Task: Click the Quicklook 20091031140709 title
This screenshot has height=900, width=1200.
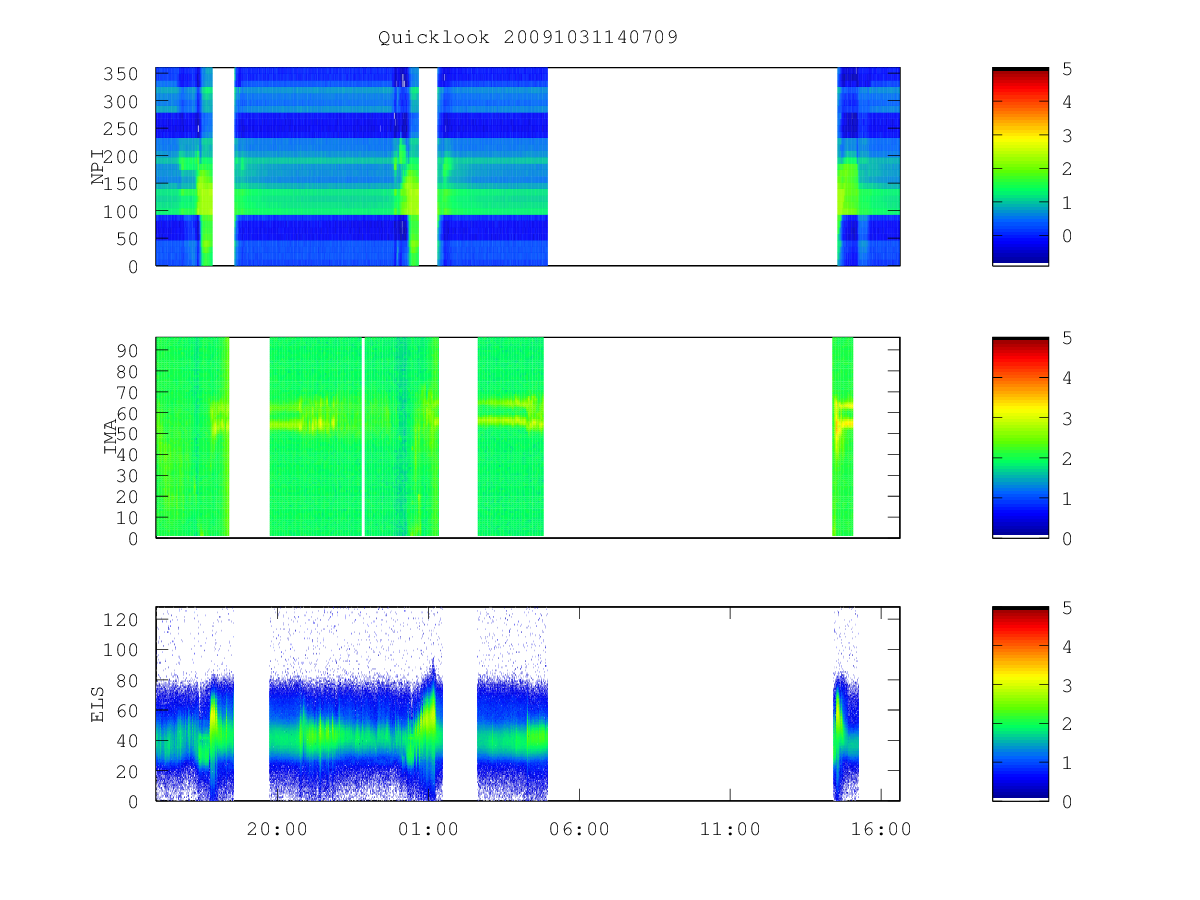Action: click(x=528, y=37)
